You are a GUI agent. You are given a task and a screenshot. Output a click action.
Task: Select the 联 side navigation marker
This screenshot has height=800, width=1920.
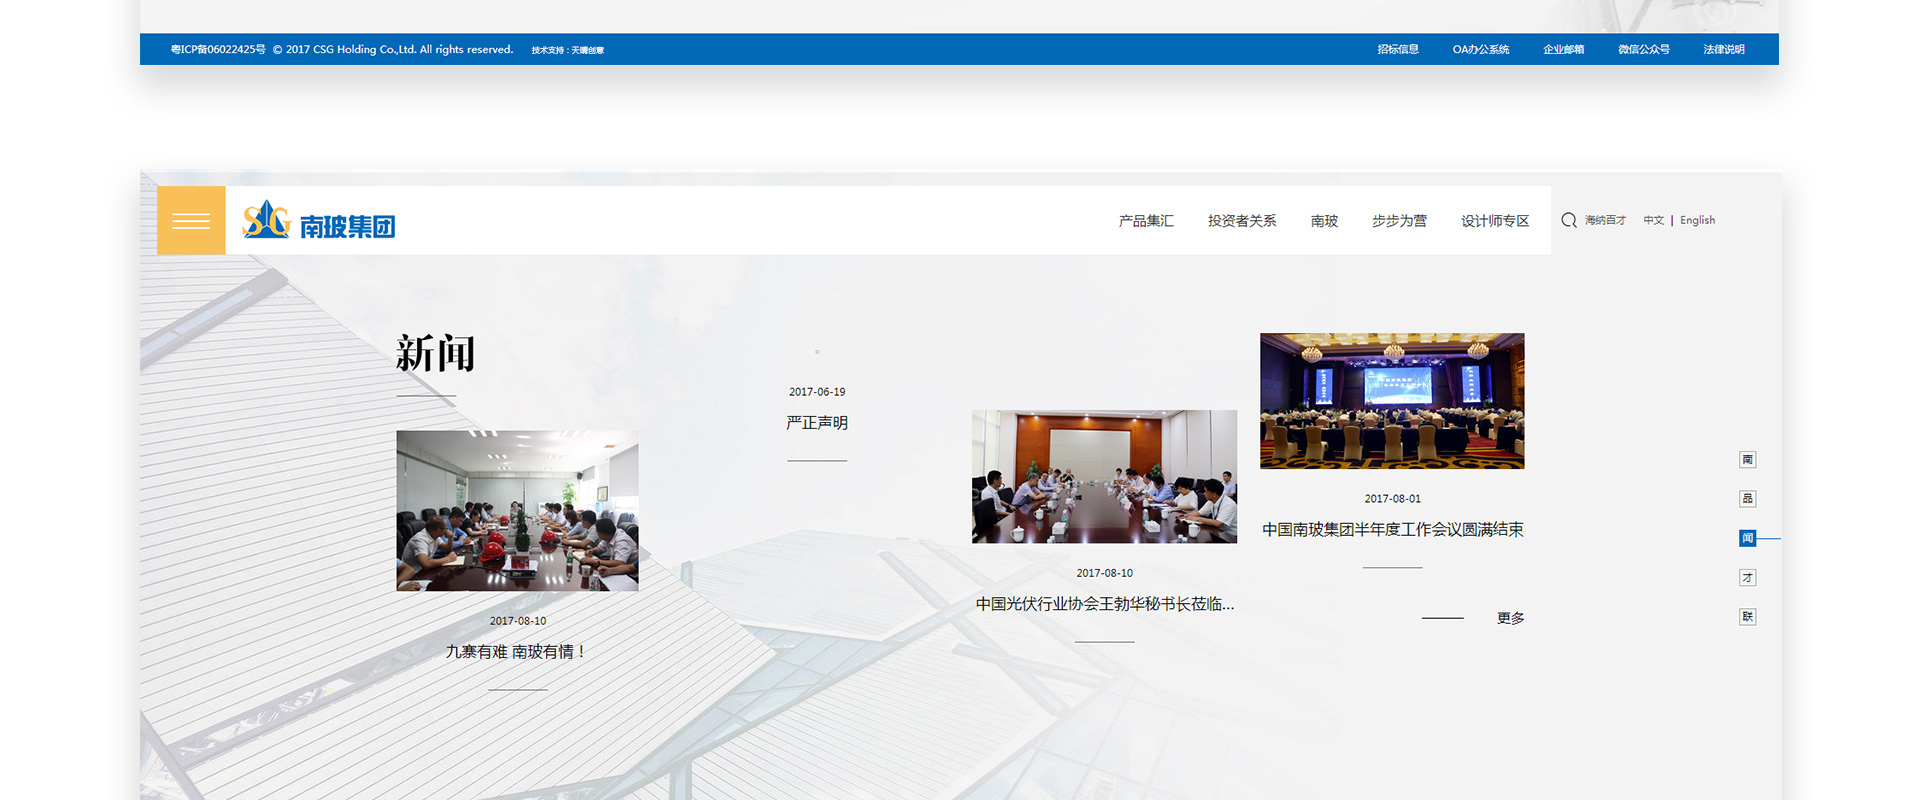[1747, 617]
